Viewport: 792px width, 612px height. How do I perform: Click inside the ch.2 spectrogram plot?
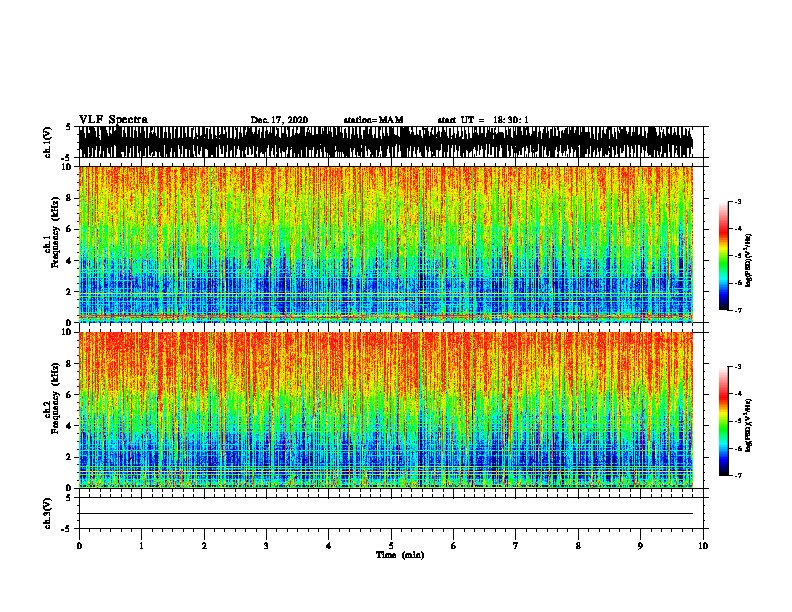385,410
